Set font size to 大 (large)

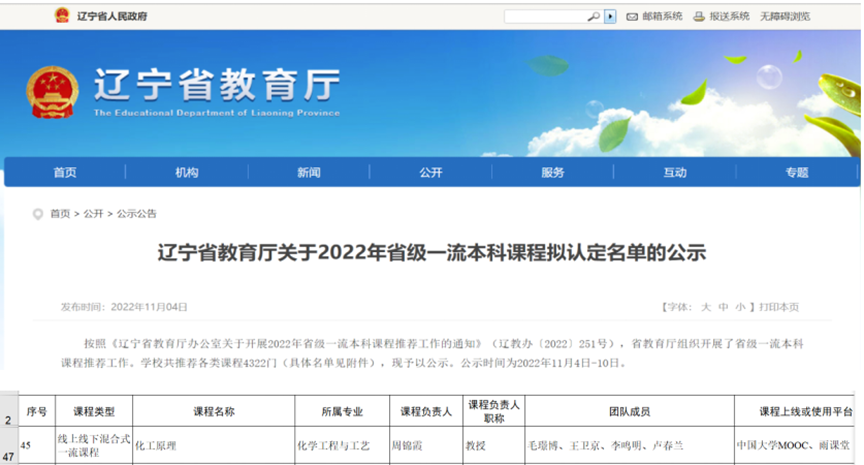pos(706,307)
